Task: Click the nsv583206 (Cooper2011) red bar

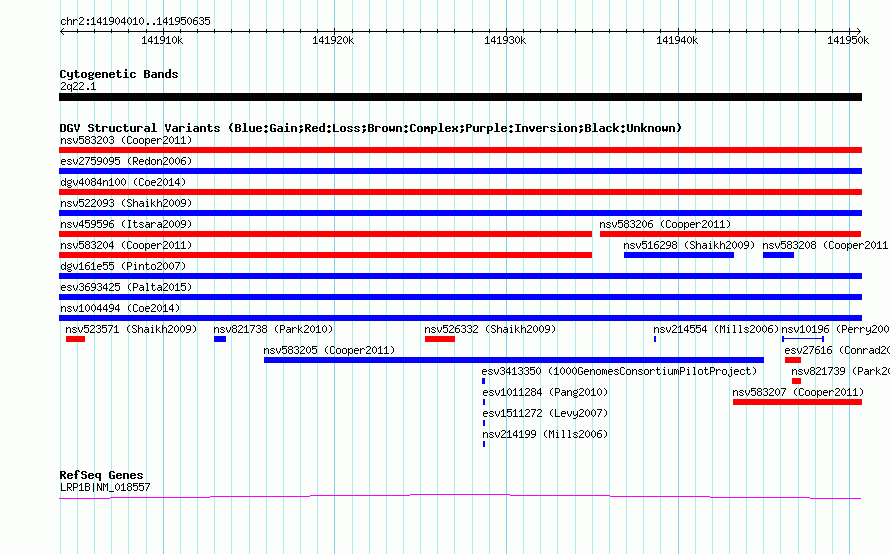Action: (x=731, y=234)
